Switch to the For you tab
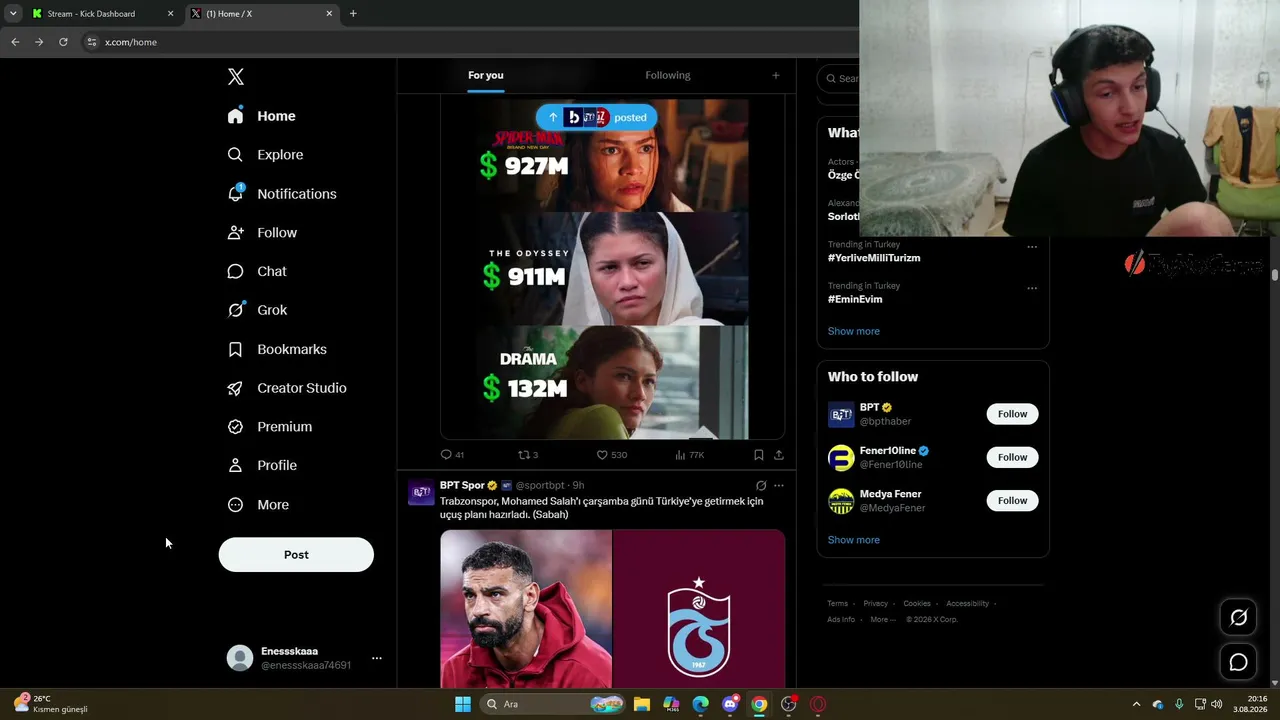This screenshot has height=720, width=1280. coord(486,75)
